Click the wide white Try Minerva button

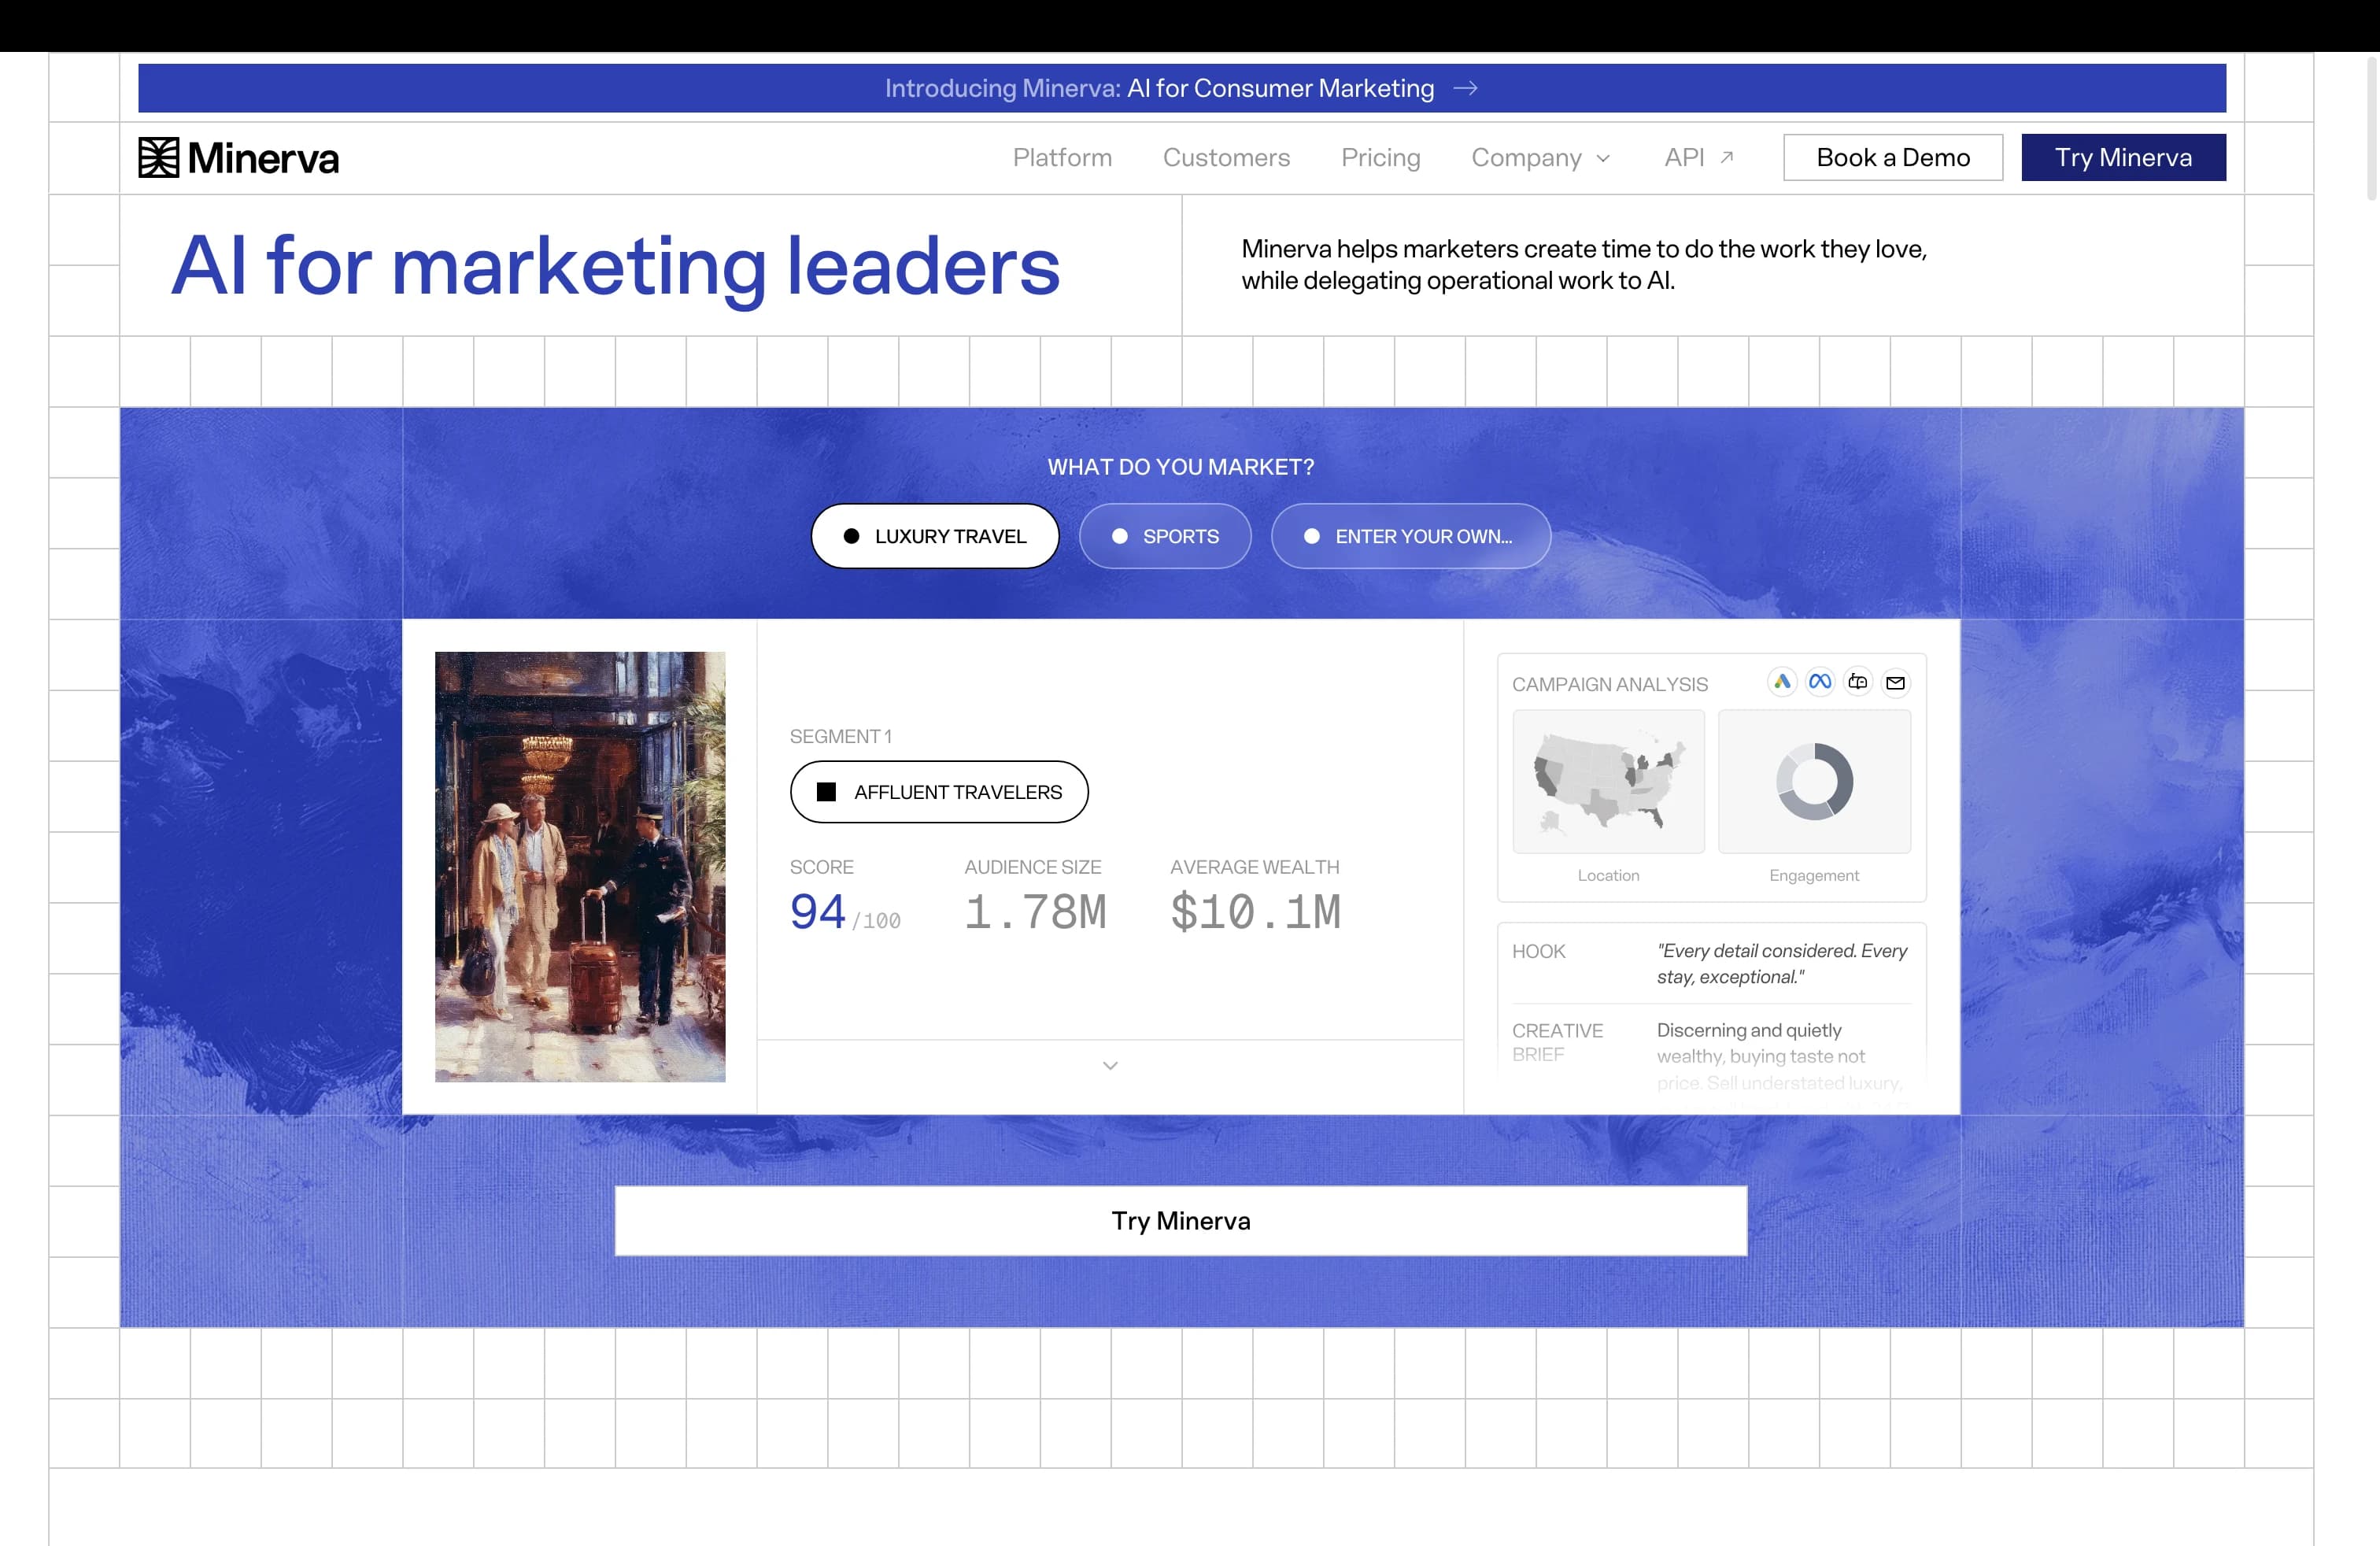[x=1181, y=1221]
